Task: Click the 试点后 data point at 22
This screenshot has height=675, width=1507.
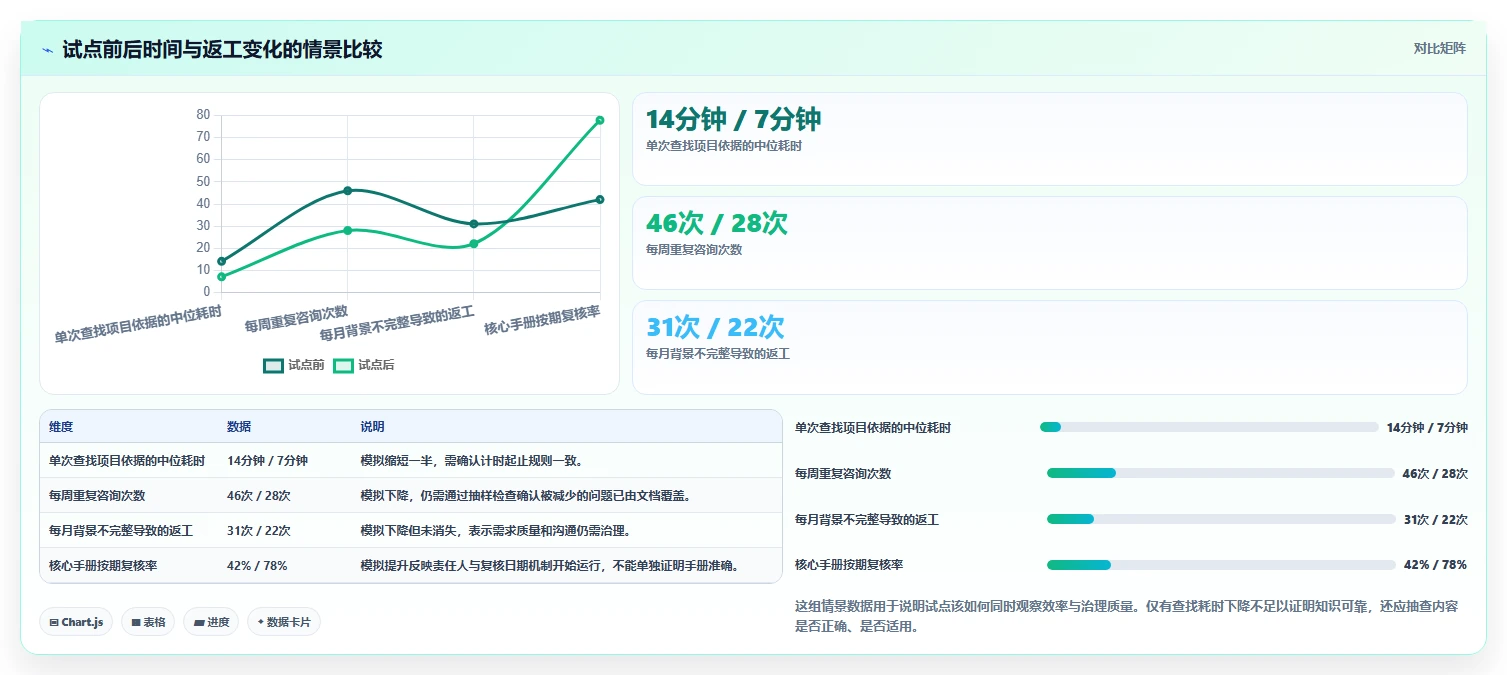Action: (x=474, y=244)
